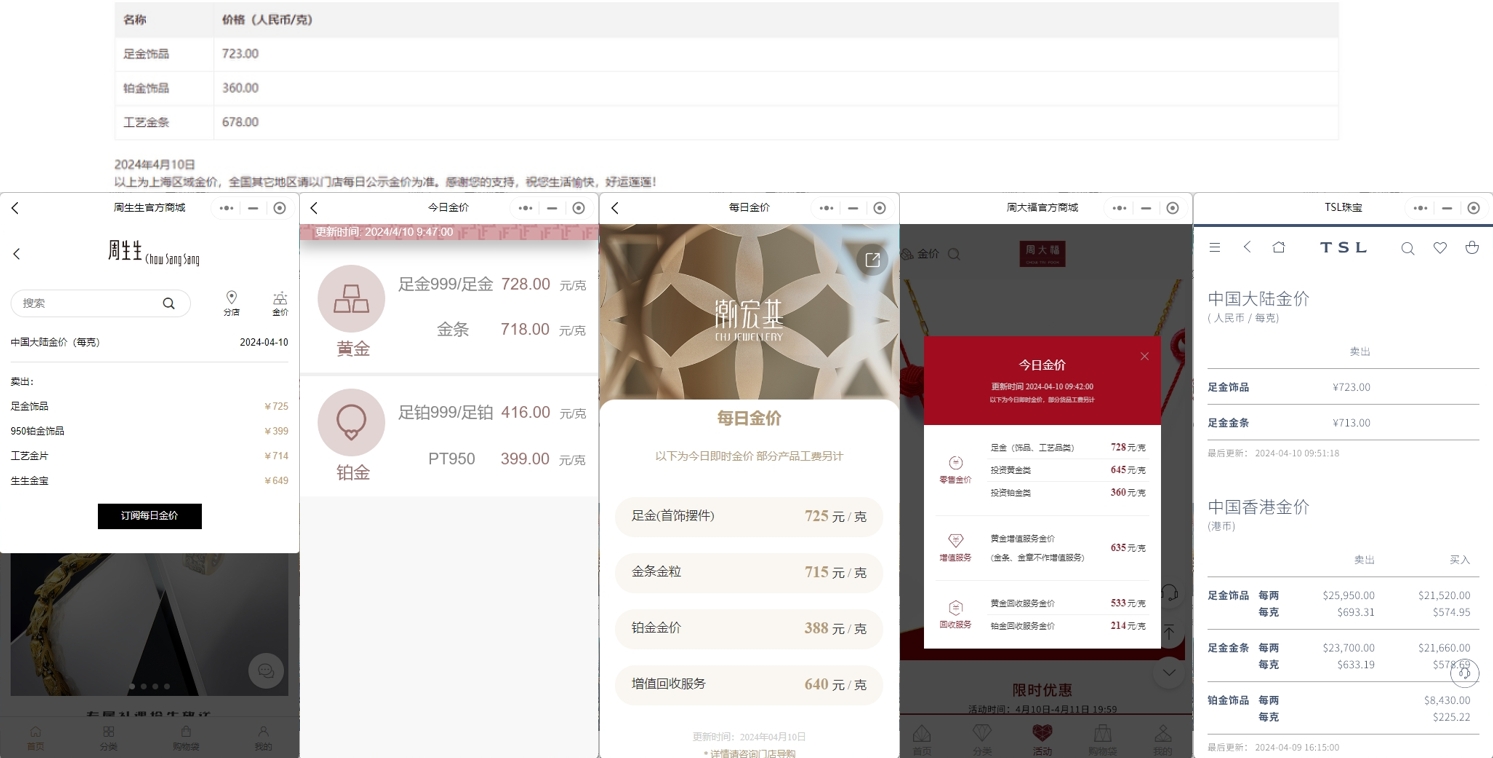Open the 分店 store locator in 周生生
Screen dimensions: 1493x758
click(x=231, y=303)
